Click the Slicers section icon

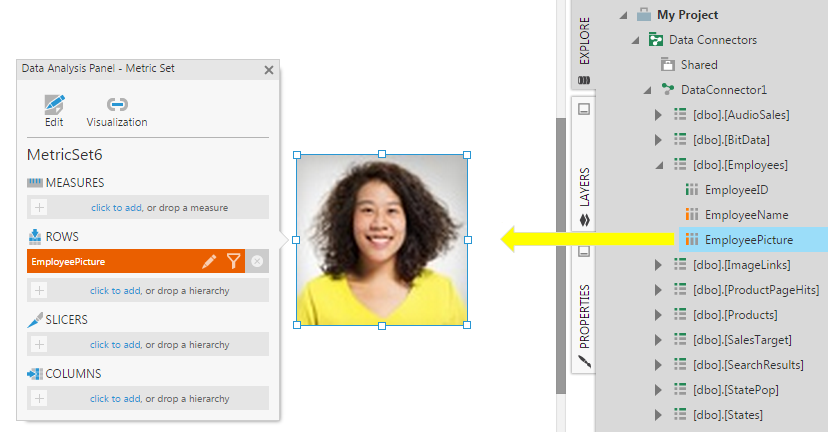click(35, 320)
